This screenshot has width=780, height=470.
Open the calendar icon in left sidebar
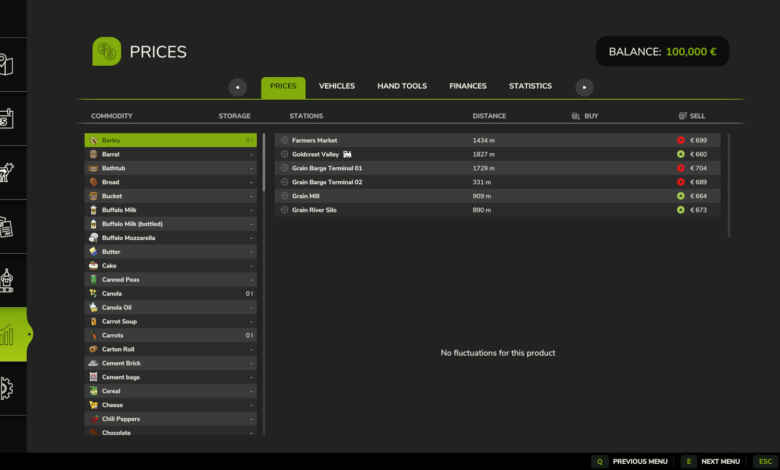7,117
